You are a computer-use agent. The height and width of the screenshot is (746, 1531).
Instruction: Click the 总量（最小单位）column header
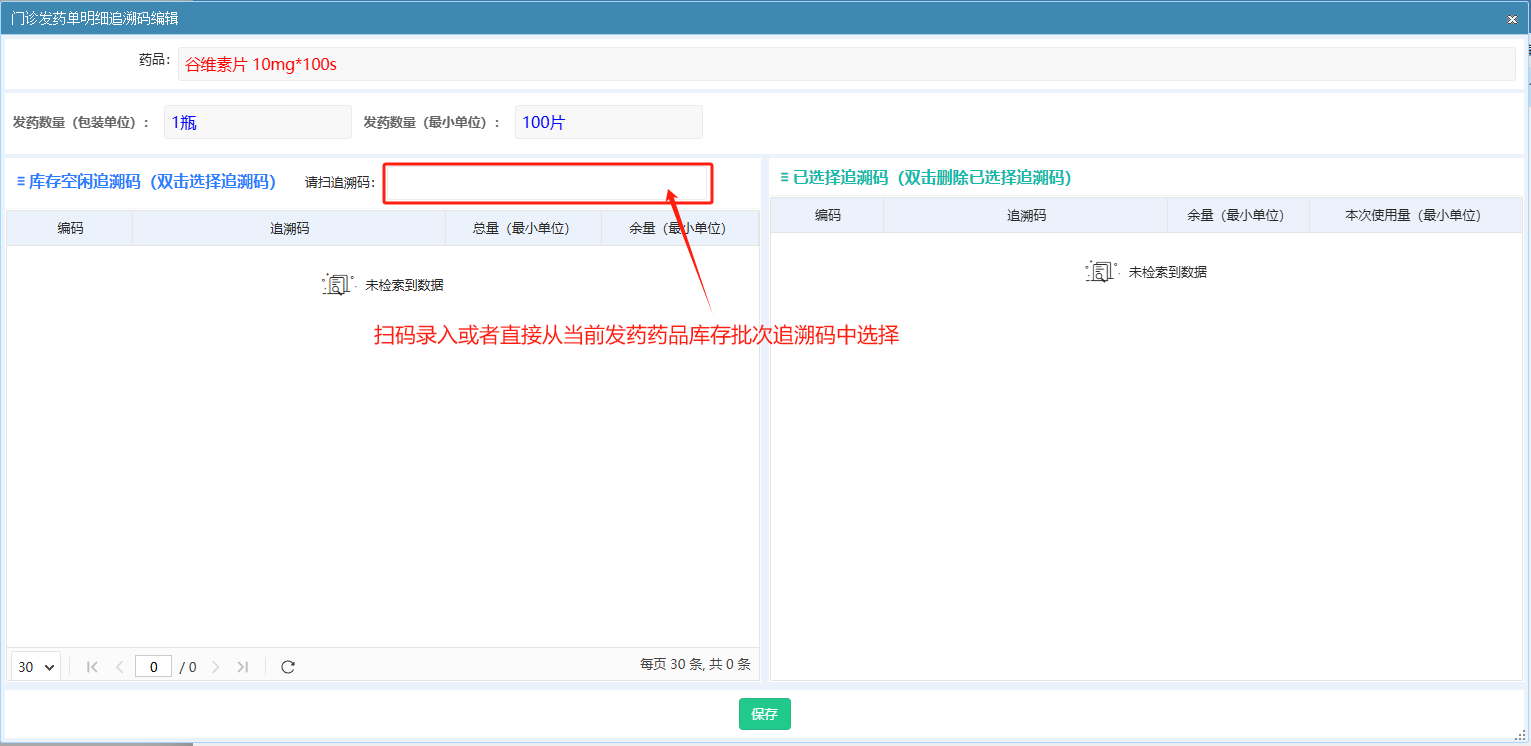tap(523, 228)
